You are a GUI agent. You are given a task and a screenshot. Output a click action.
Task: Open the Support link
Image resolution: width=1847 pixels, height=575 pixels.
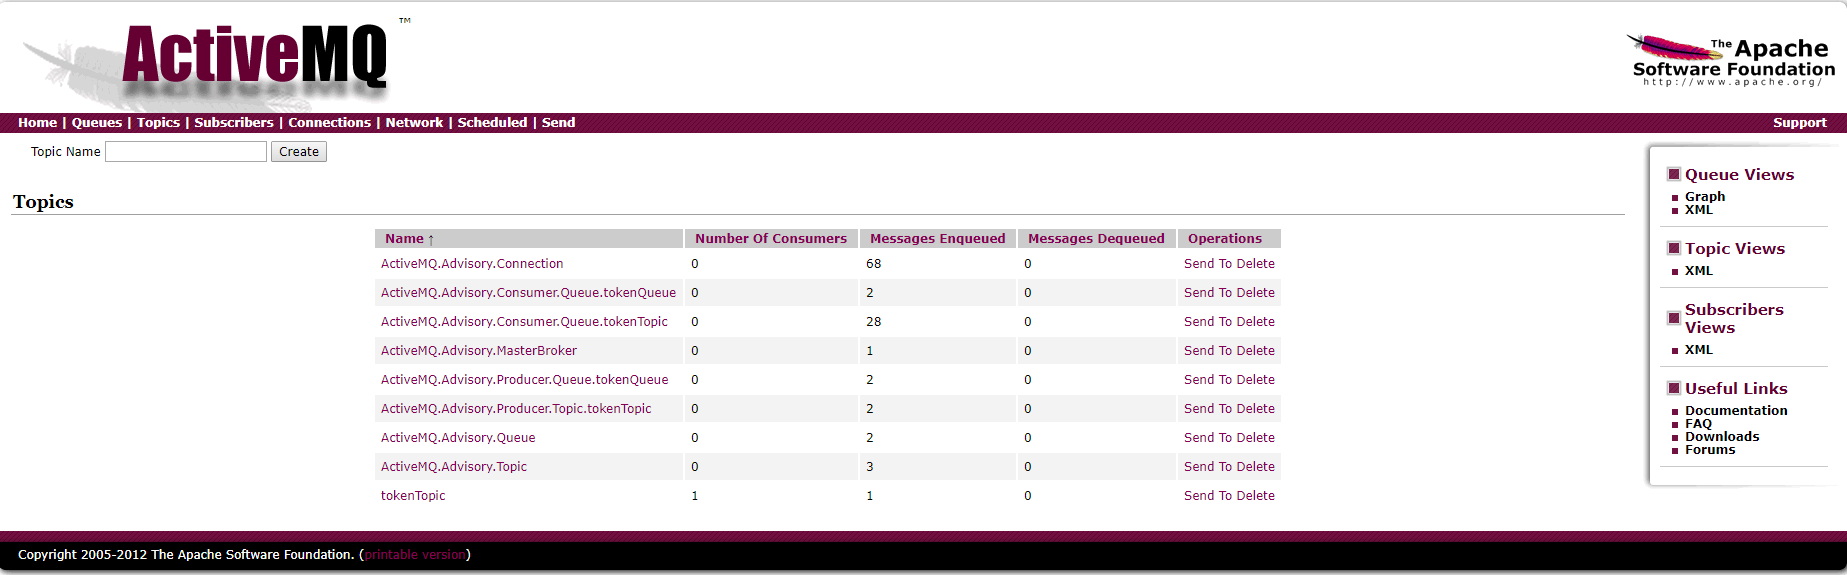(1800, 123)
